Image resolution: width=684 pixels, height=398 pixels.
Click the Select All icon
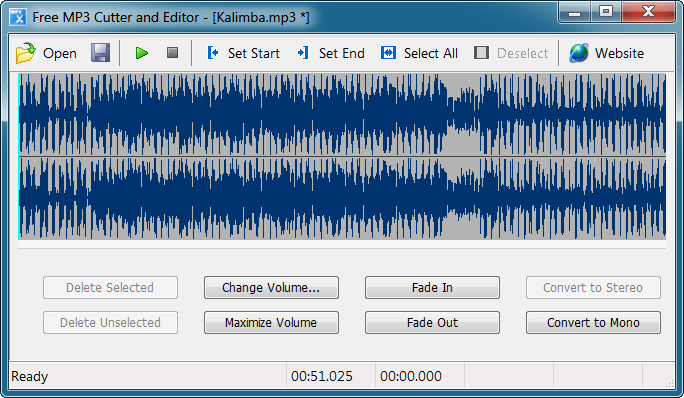pyautogui.click(x=388, y=53)
